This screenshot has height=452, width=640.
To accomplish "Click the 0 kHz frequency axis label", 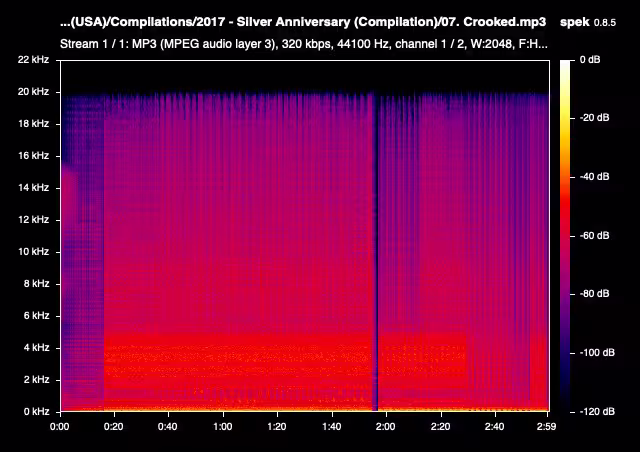I will [x=36, y=412].
